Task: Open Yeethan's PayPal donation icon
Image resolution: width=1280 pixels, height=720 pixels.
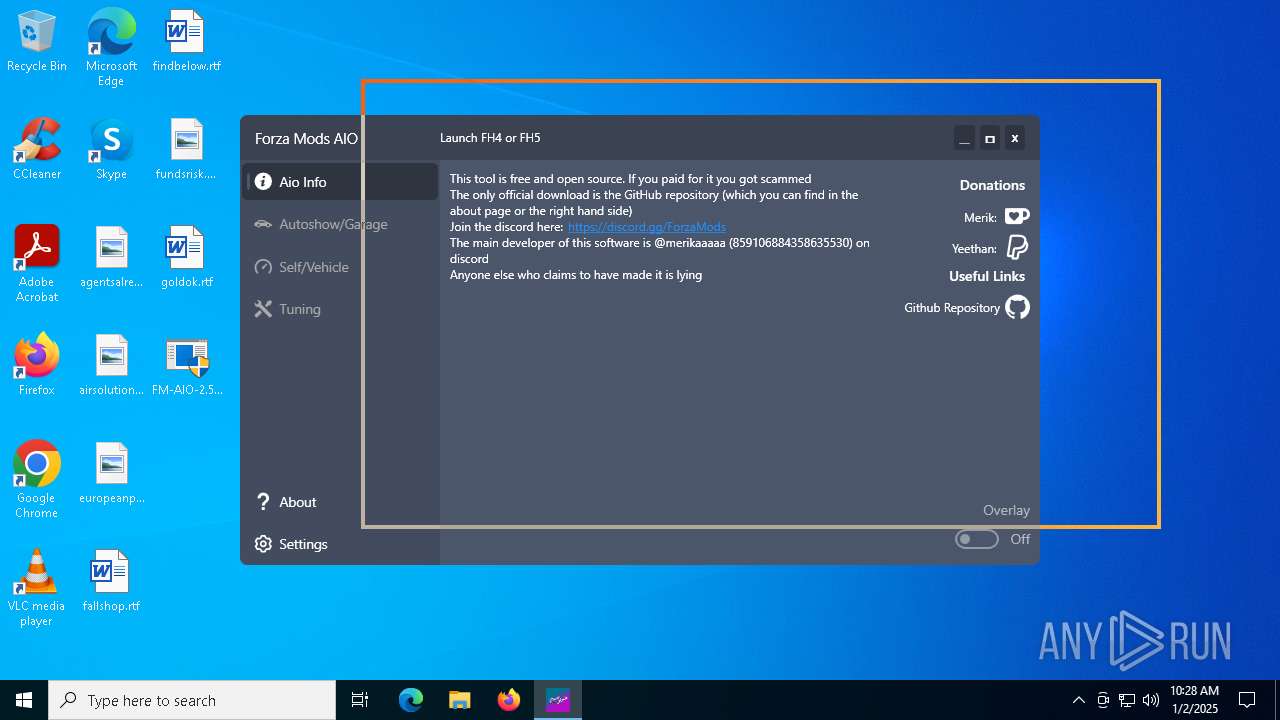Action: click(x=1017, y=247)
